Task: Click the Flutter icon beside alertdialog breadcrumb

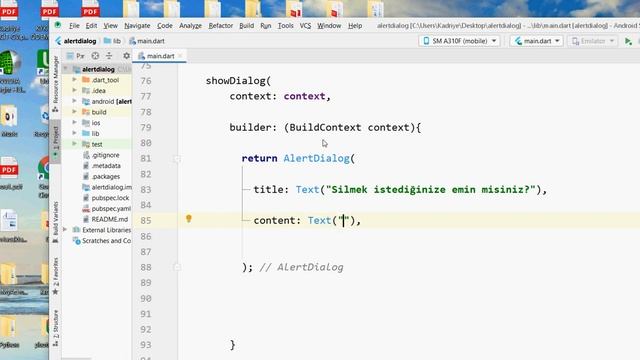Action: pos(58,41)
